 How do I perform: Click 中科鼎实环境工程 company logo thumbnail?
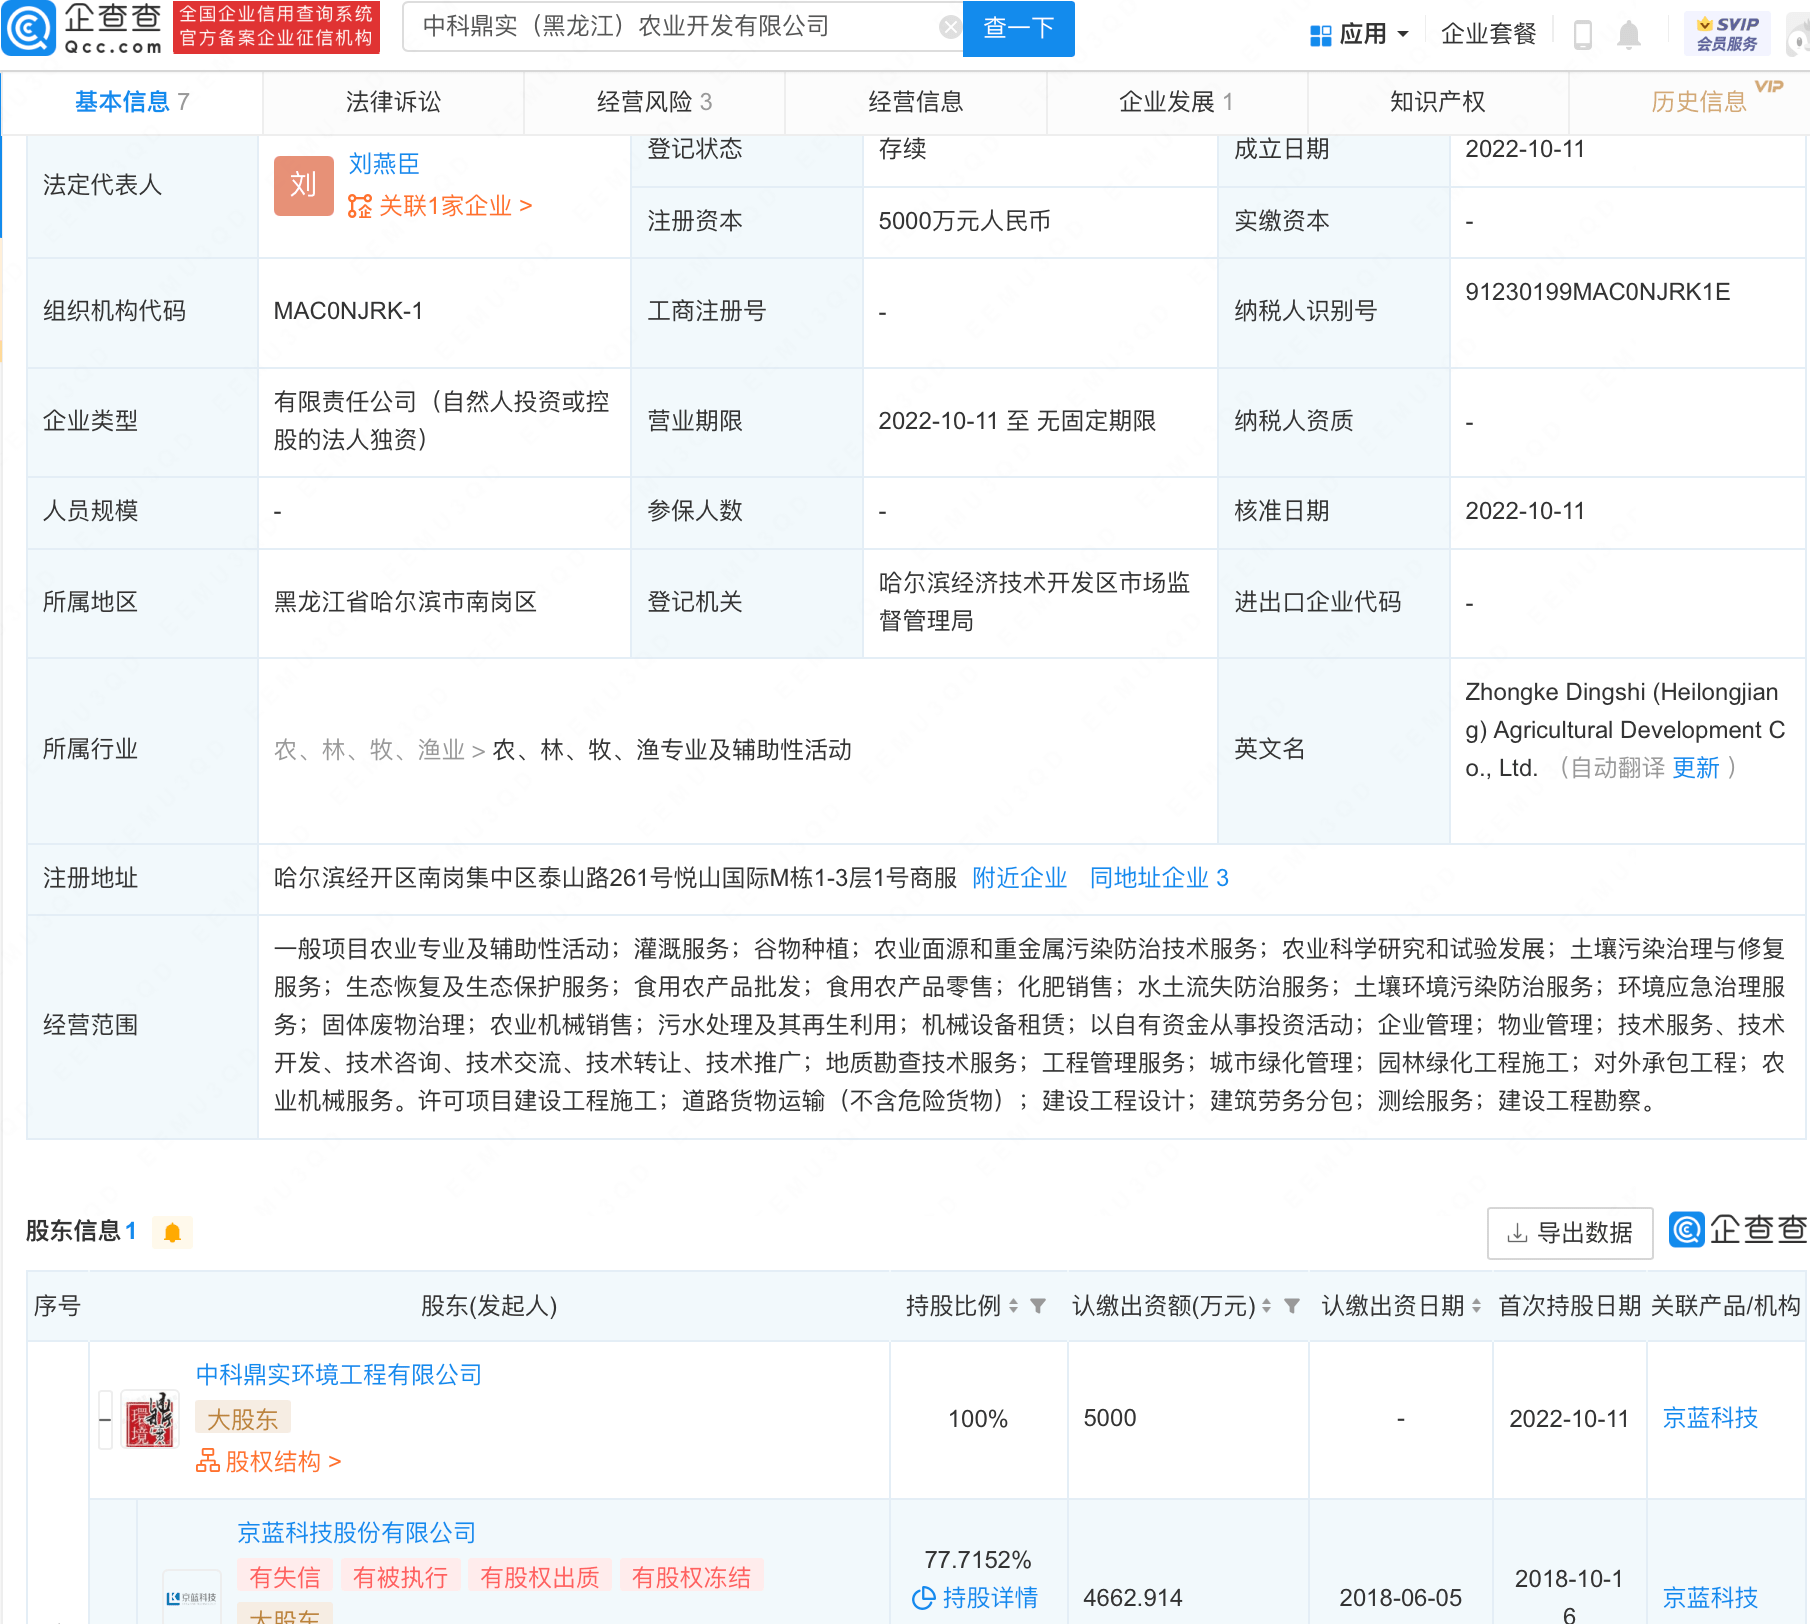coord(150,1419)
